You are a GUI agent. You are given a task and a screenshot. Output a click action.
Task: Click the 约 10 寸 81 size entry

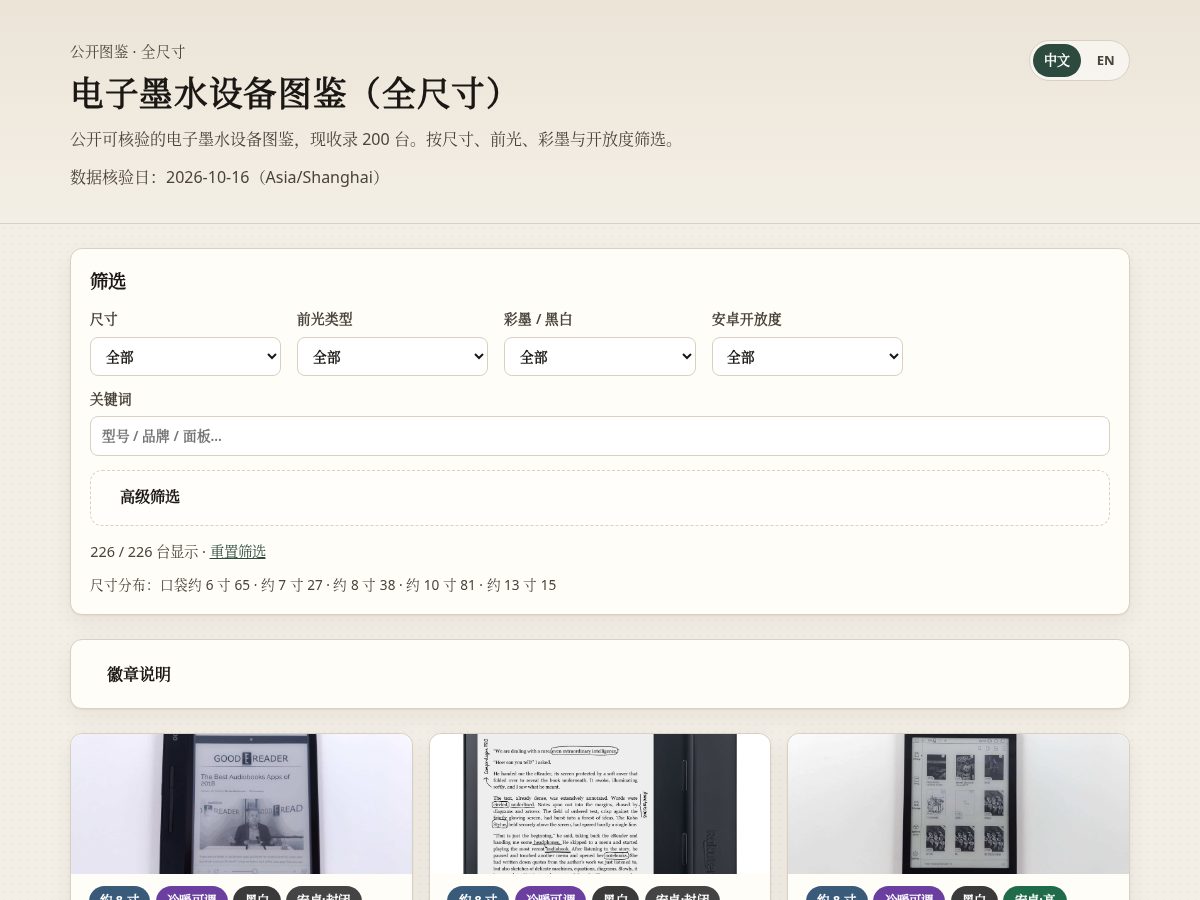point(441,585)
